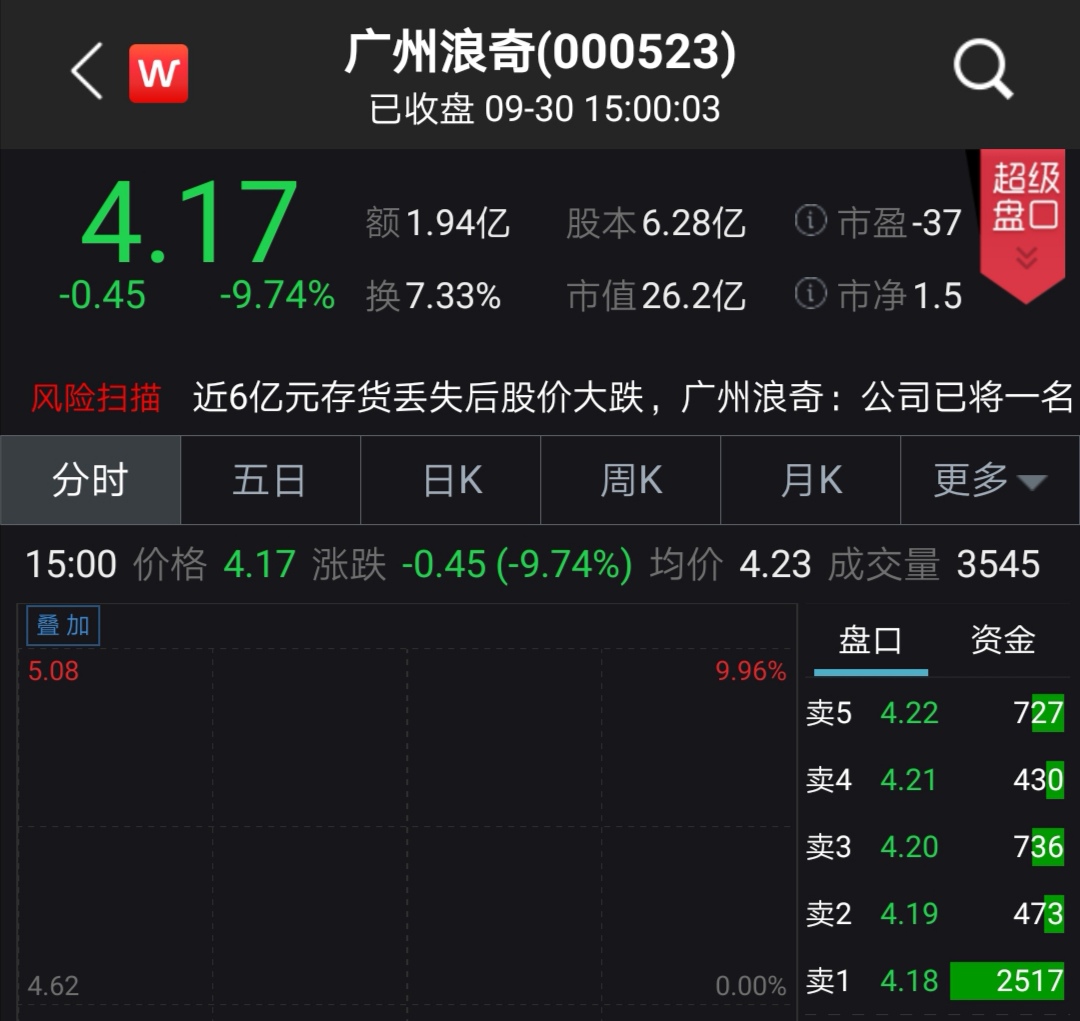This screenshot has width=1080, height=1021.
Task: Tap the back arrow to return
Action: (x=85, y=72)
